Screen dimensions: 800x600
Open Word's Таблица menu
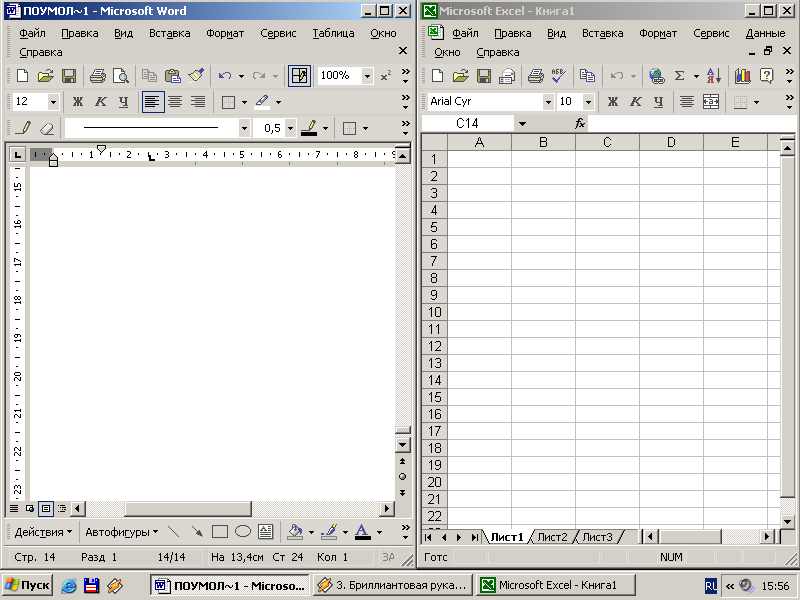333,33
